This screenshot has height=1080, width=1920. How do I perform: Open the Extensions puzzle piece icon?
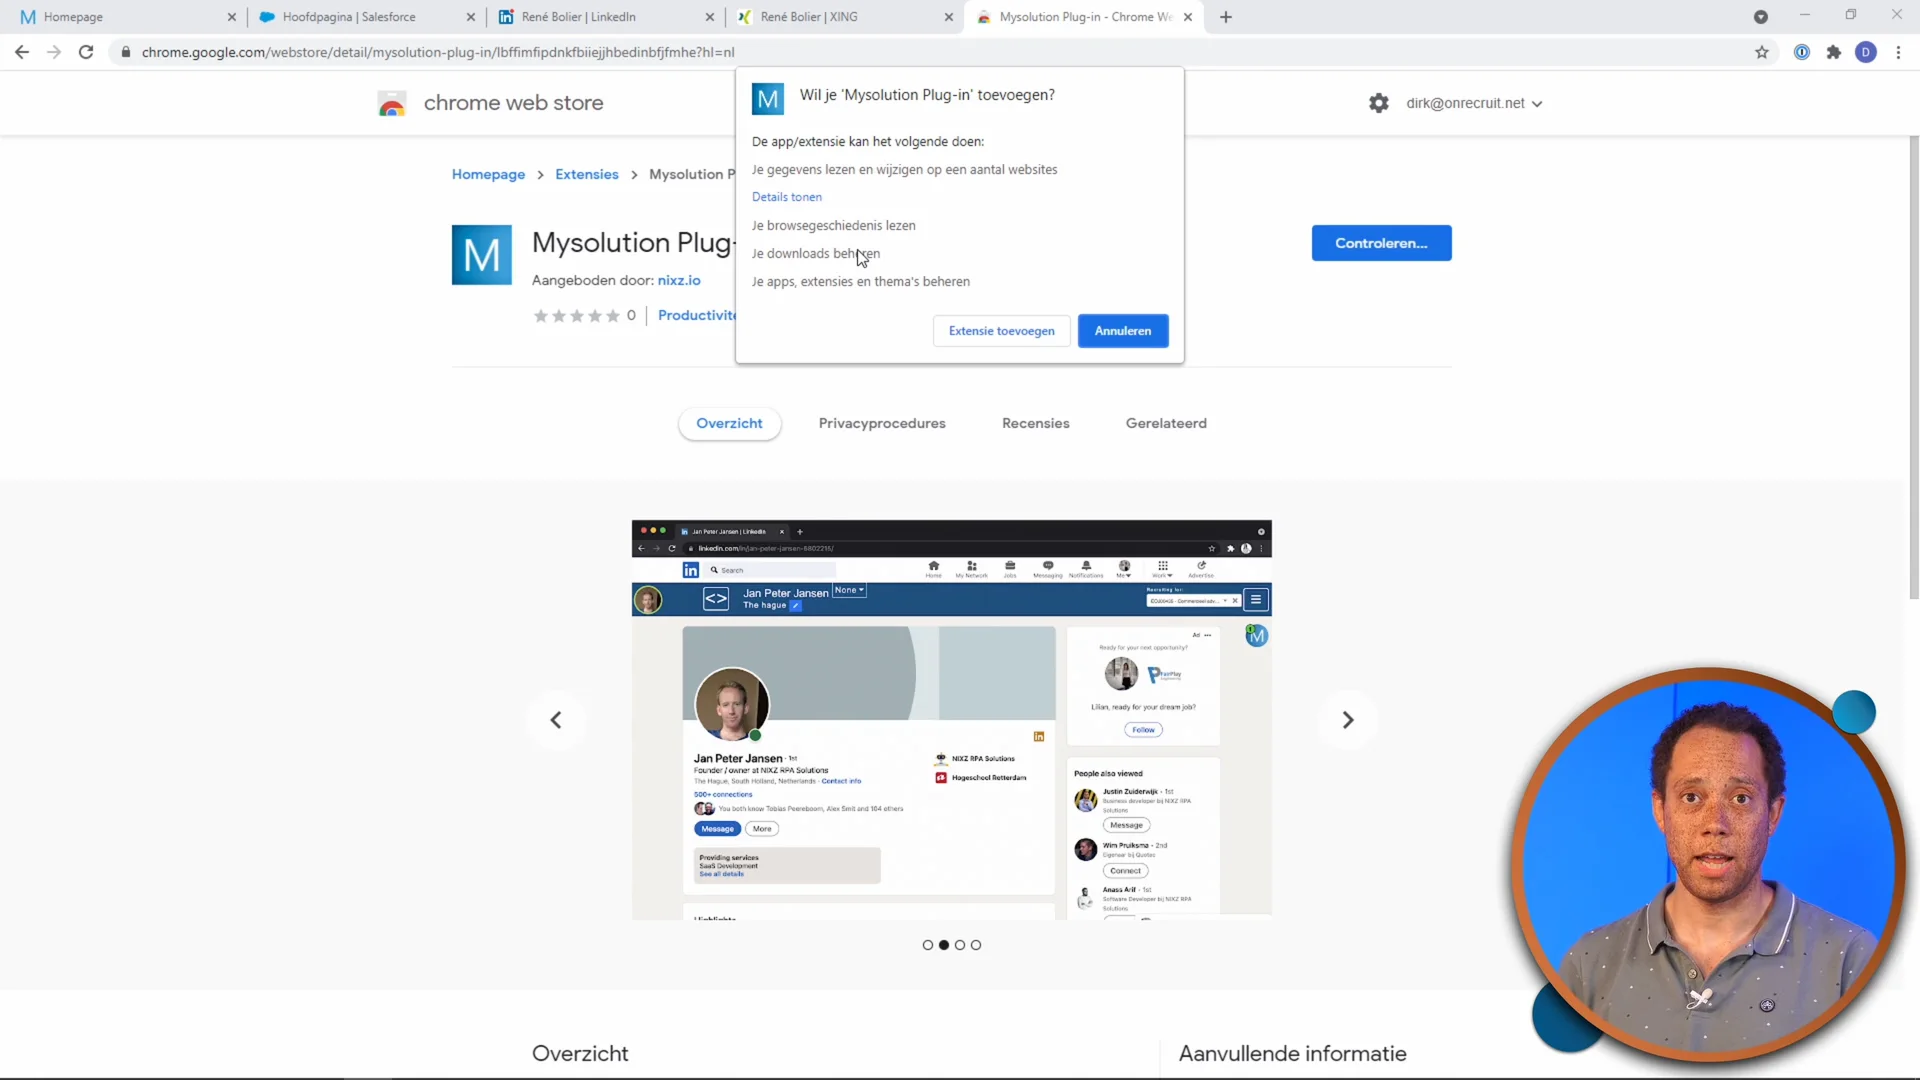click(x=1833, y=52)
